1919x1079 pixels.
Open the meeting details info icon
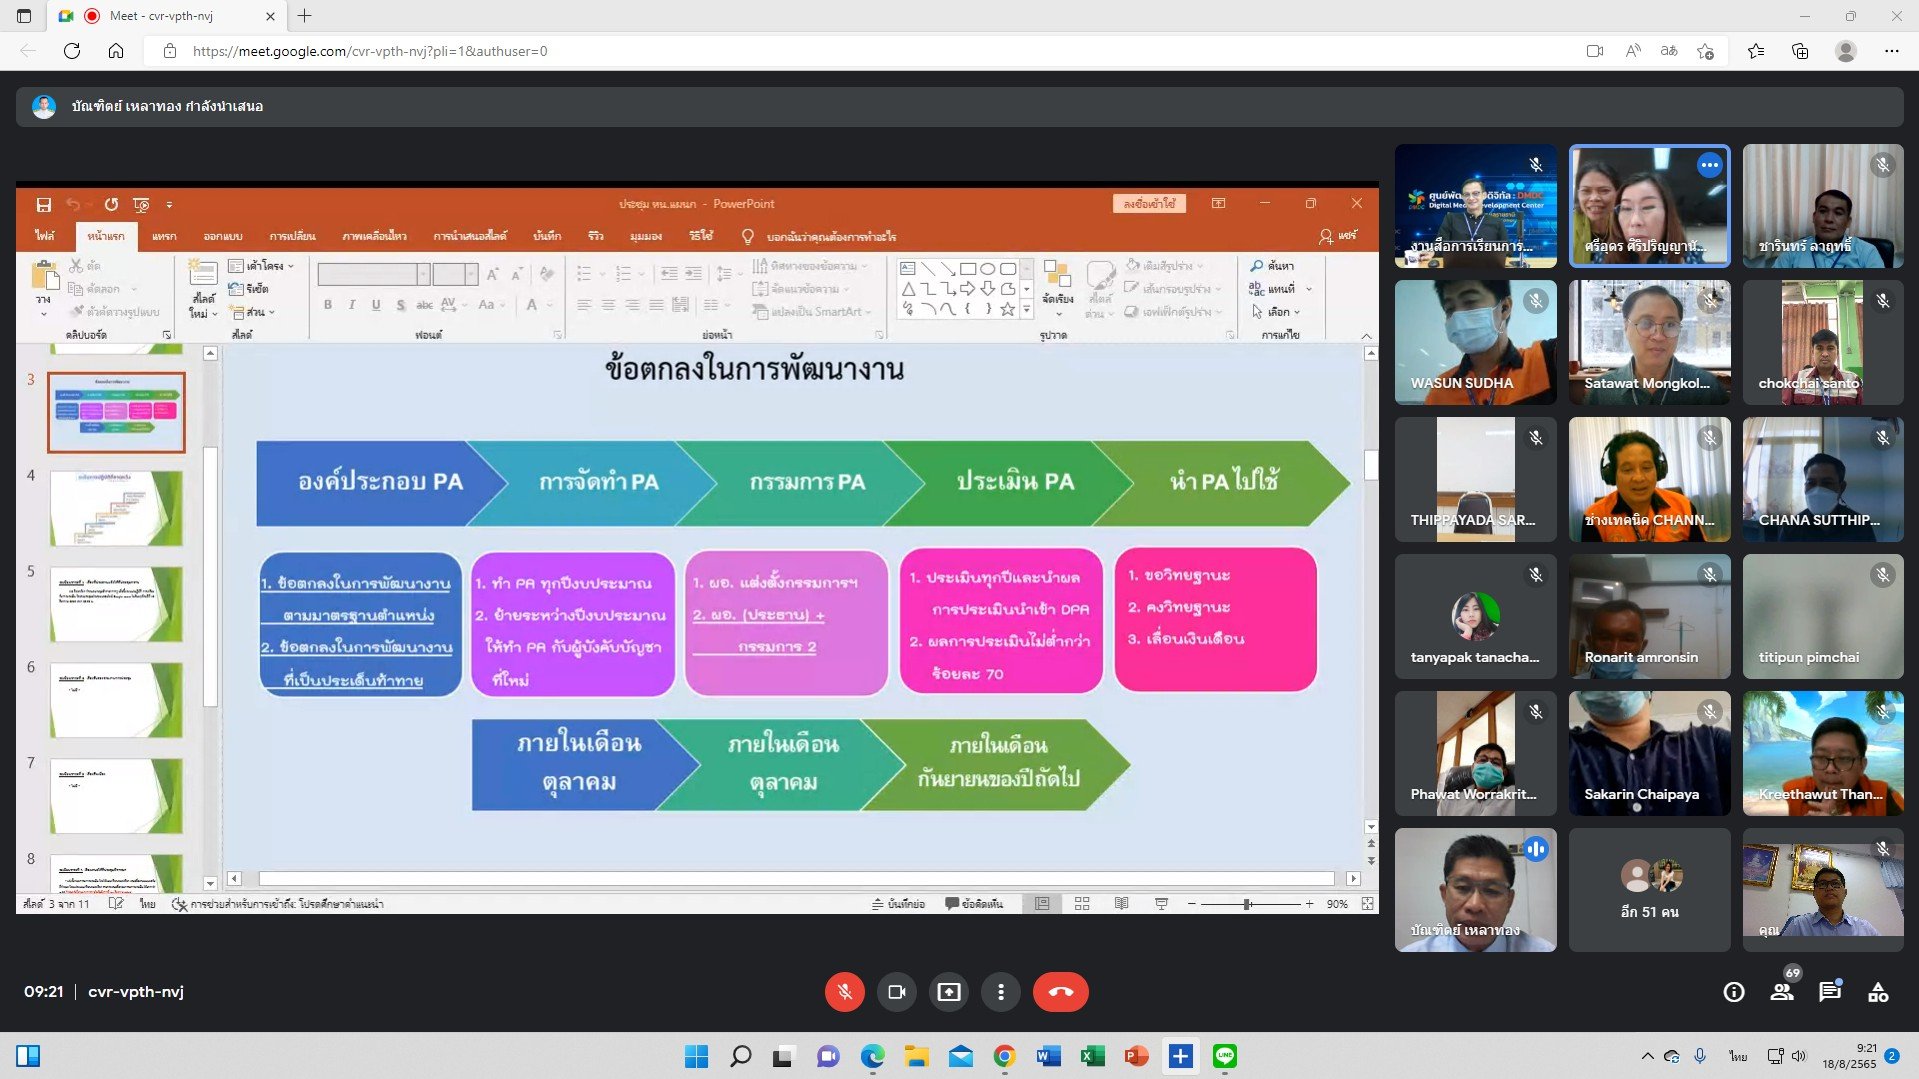1734,992
